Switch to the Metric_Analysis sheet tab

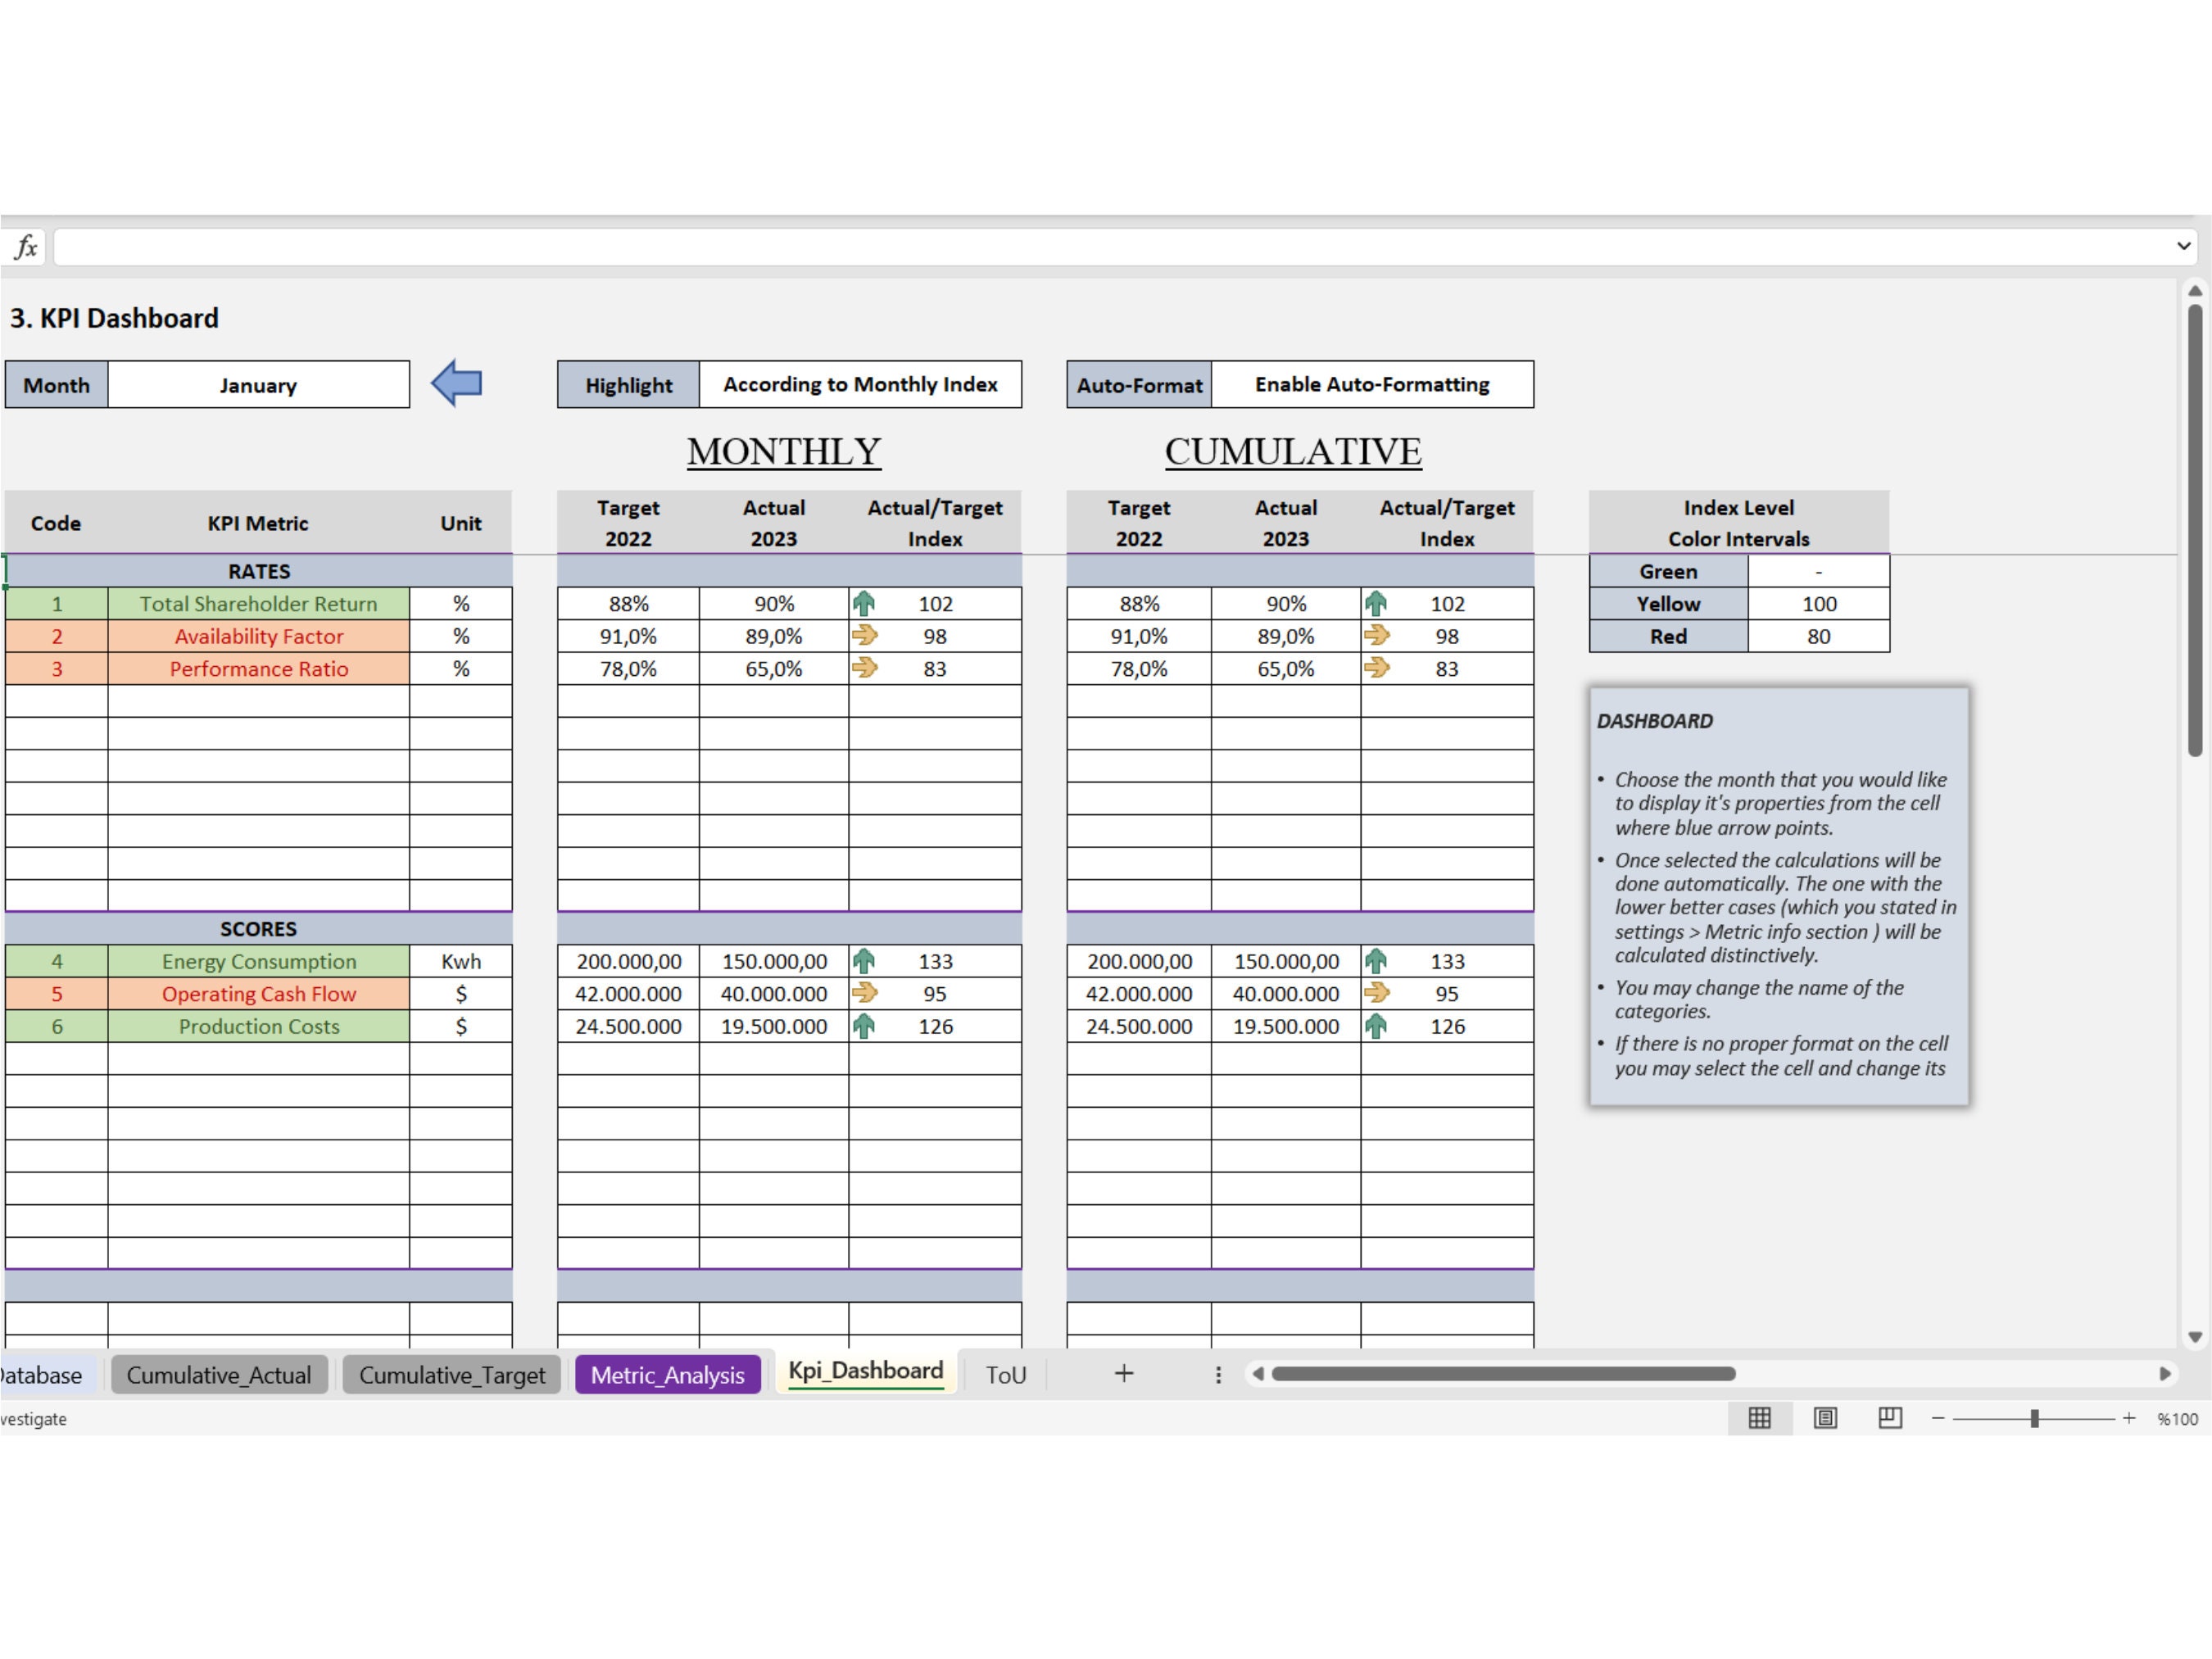[667, 1374]
